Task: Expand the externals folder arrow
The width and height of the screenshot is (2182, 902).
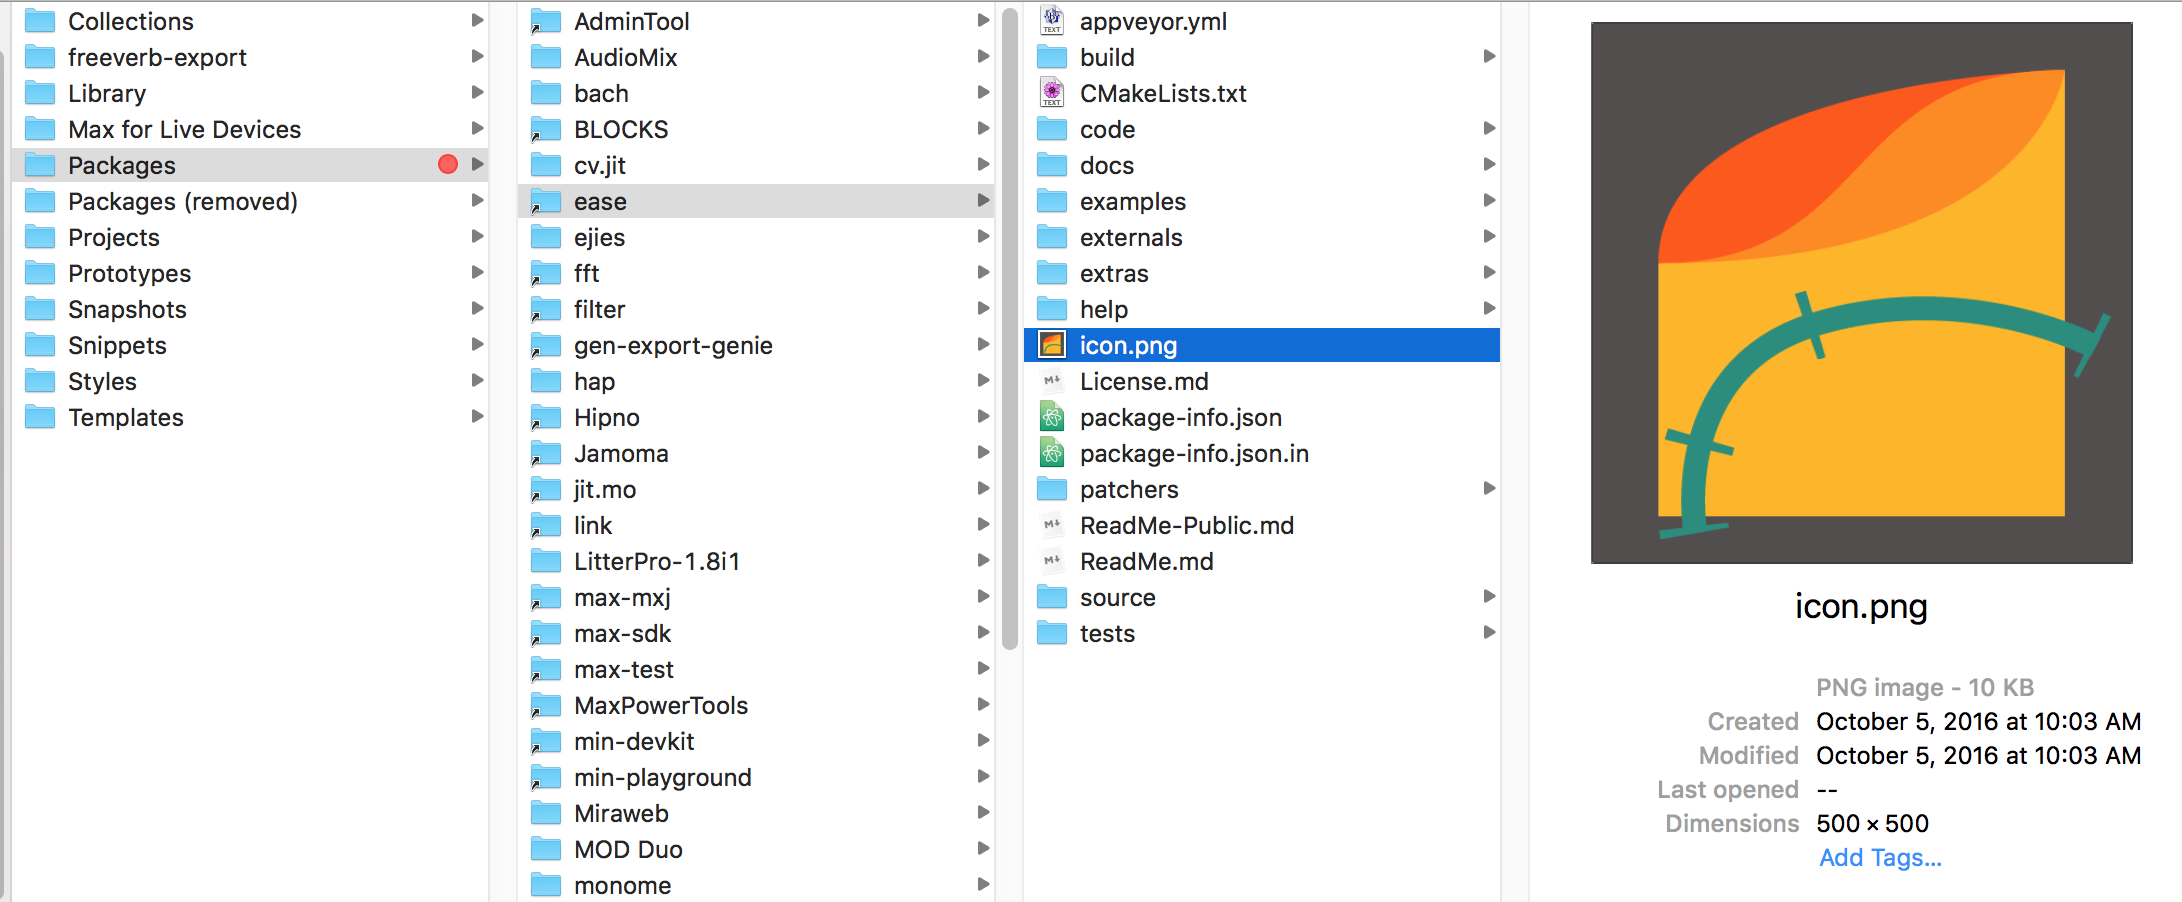Action: click(x=1489, y=236)
